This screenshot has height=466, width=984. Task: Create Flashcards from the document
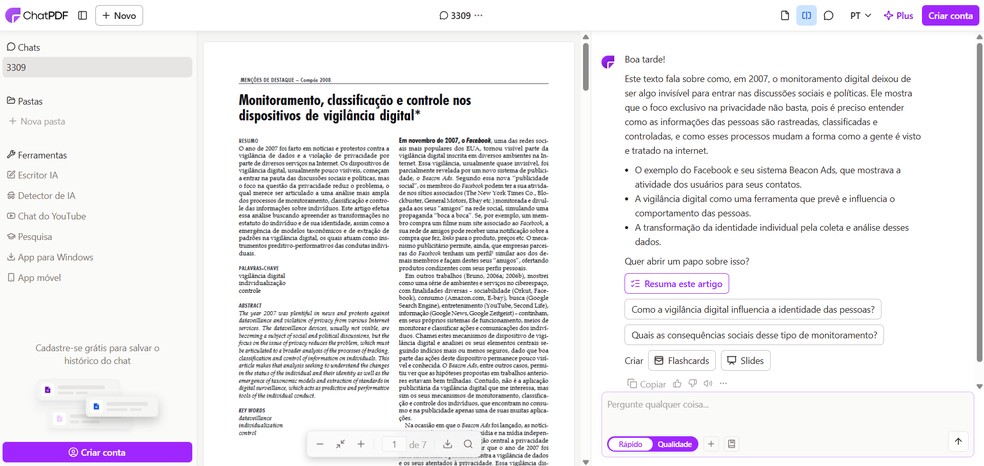point(682,361)
